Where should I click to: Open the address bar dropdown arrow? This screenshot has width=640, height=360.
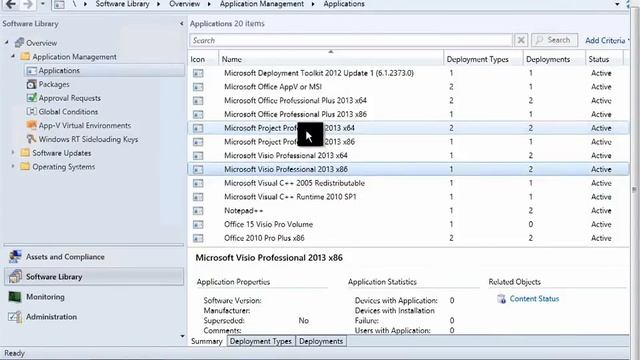(x=617, y=4)
